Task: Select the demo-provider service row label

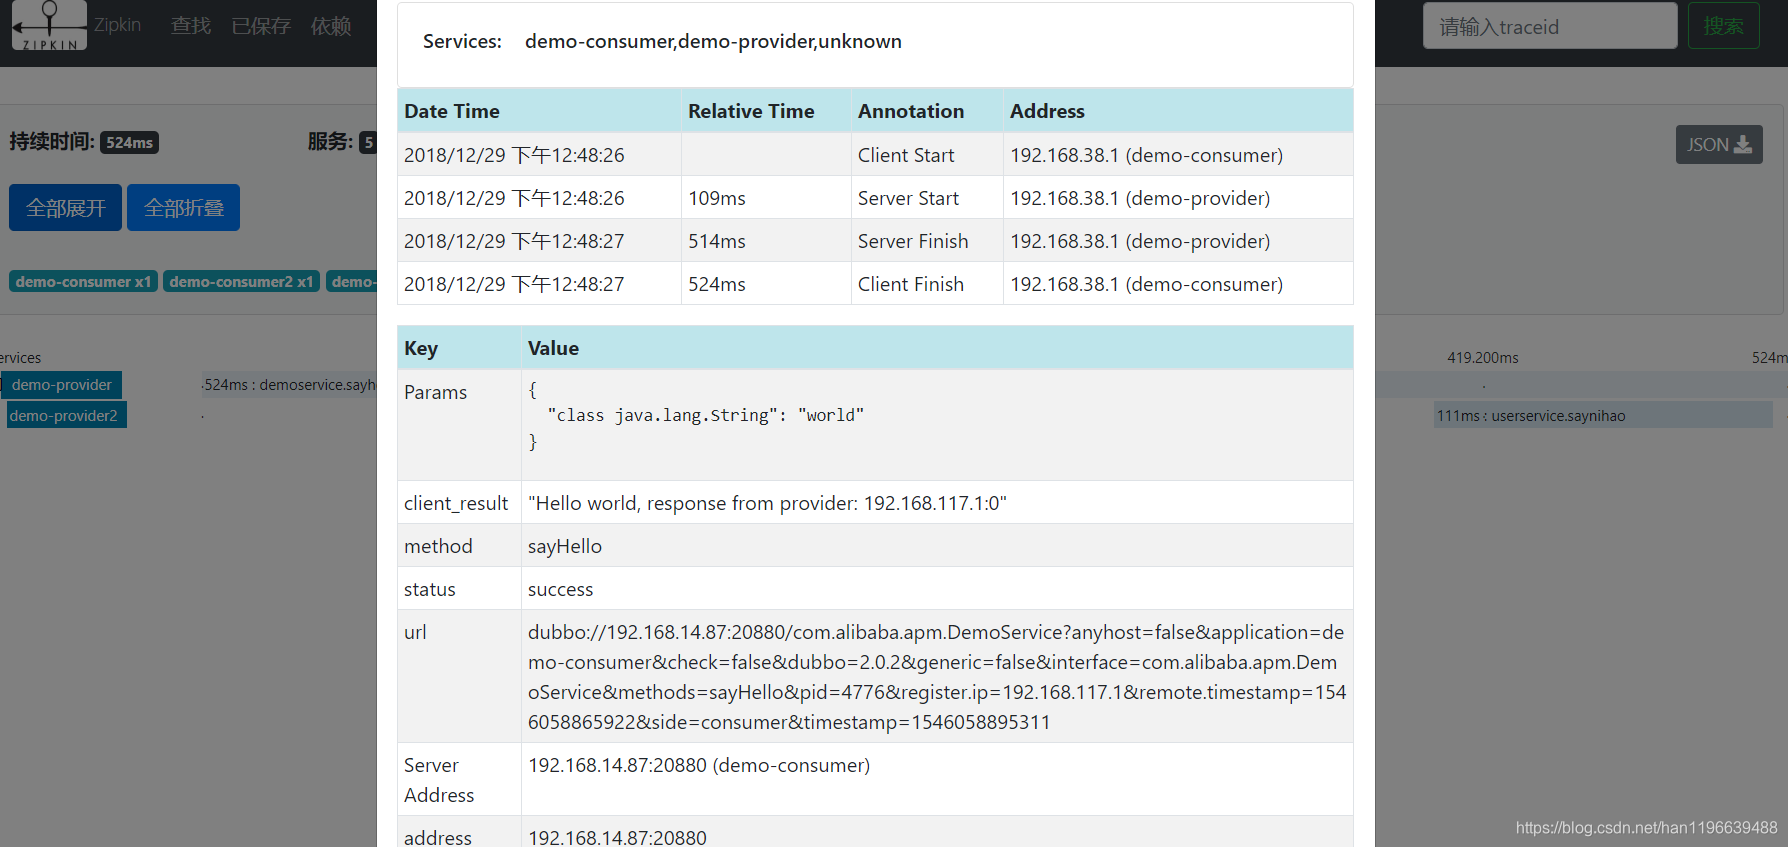Action: (x=61, y=385)
